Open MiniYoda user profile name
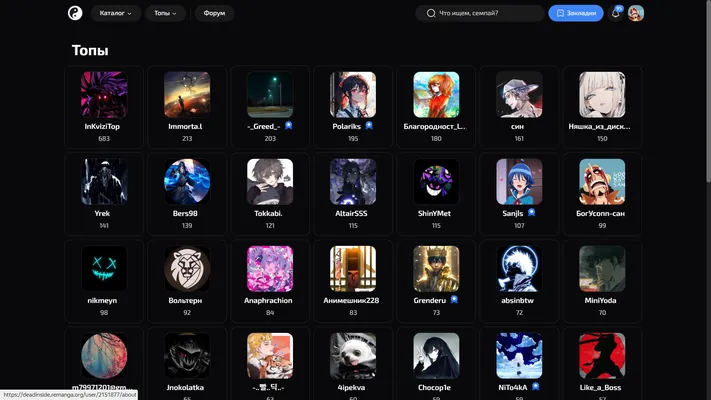The width and height of the screenshot is (711, 400). click(600, 300)
